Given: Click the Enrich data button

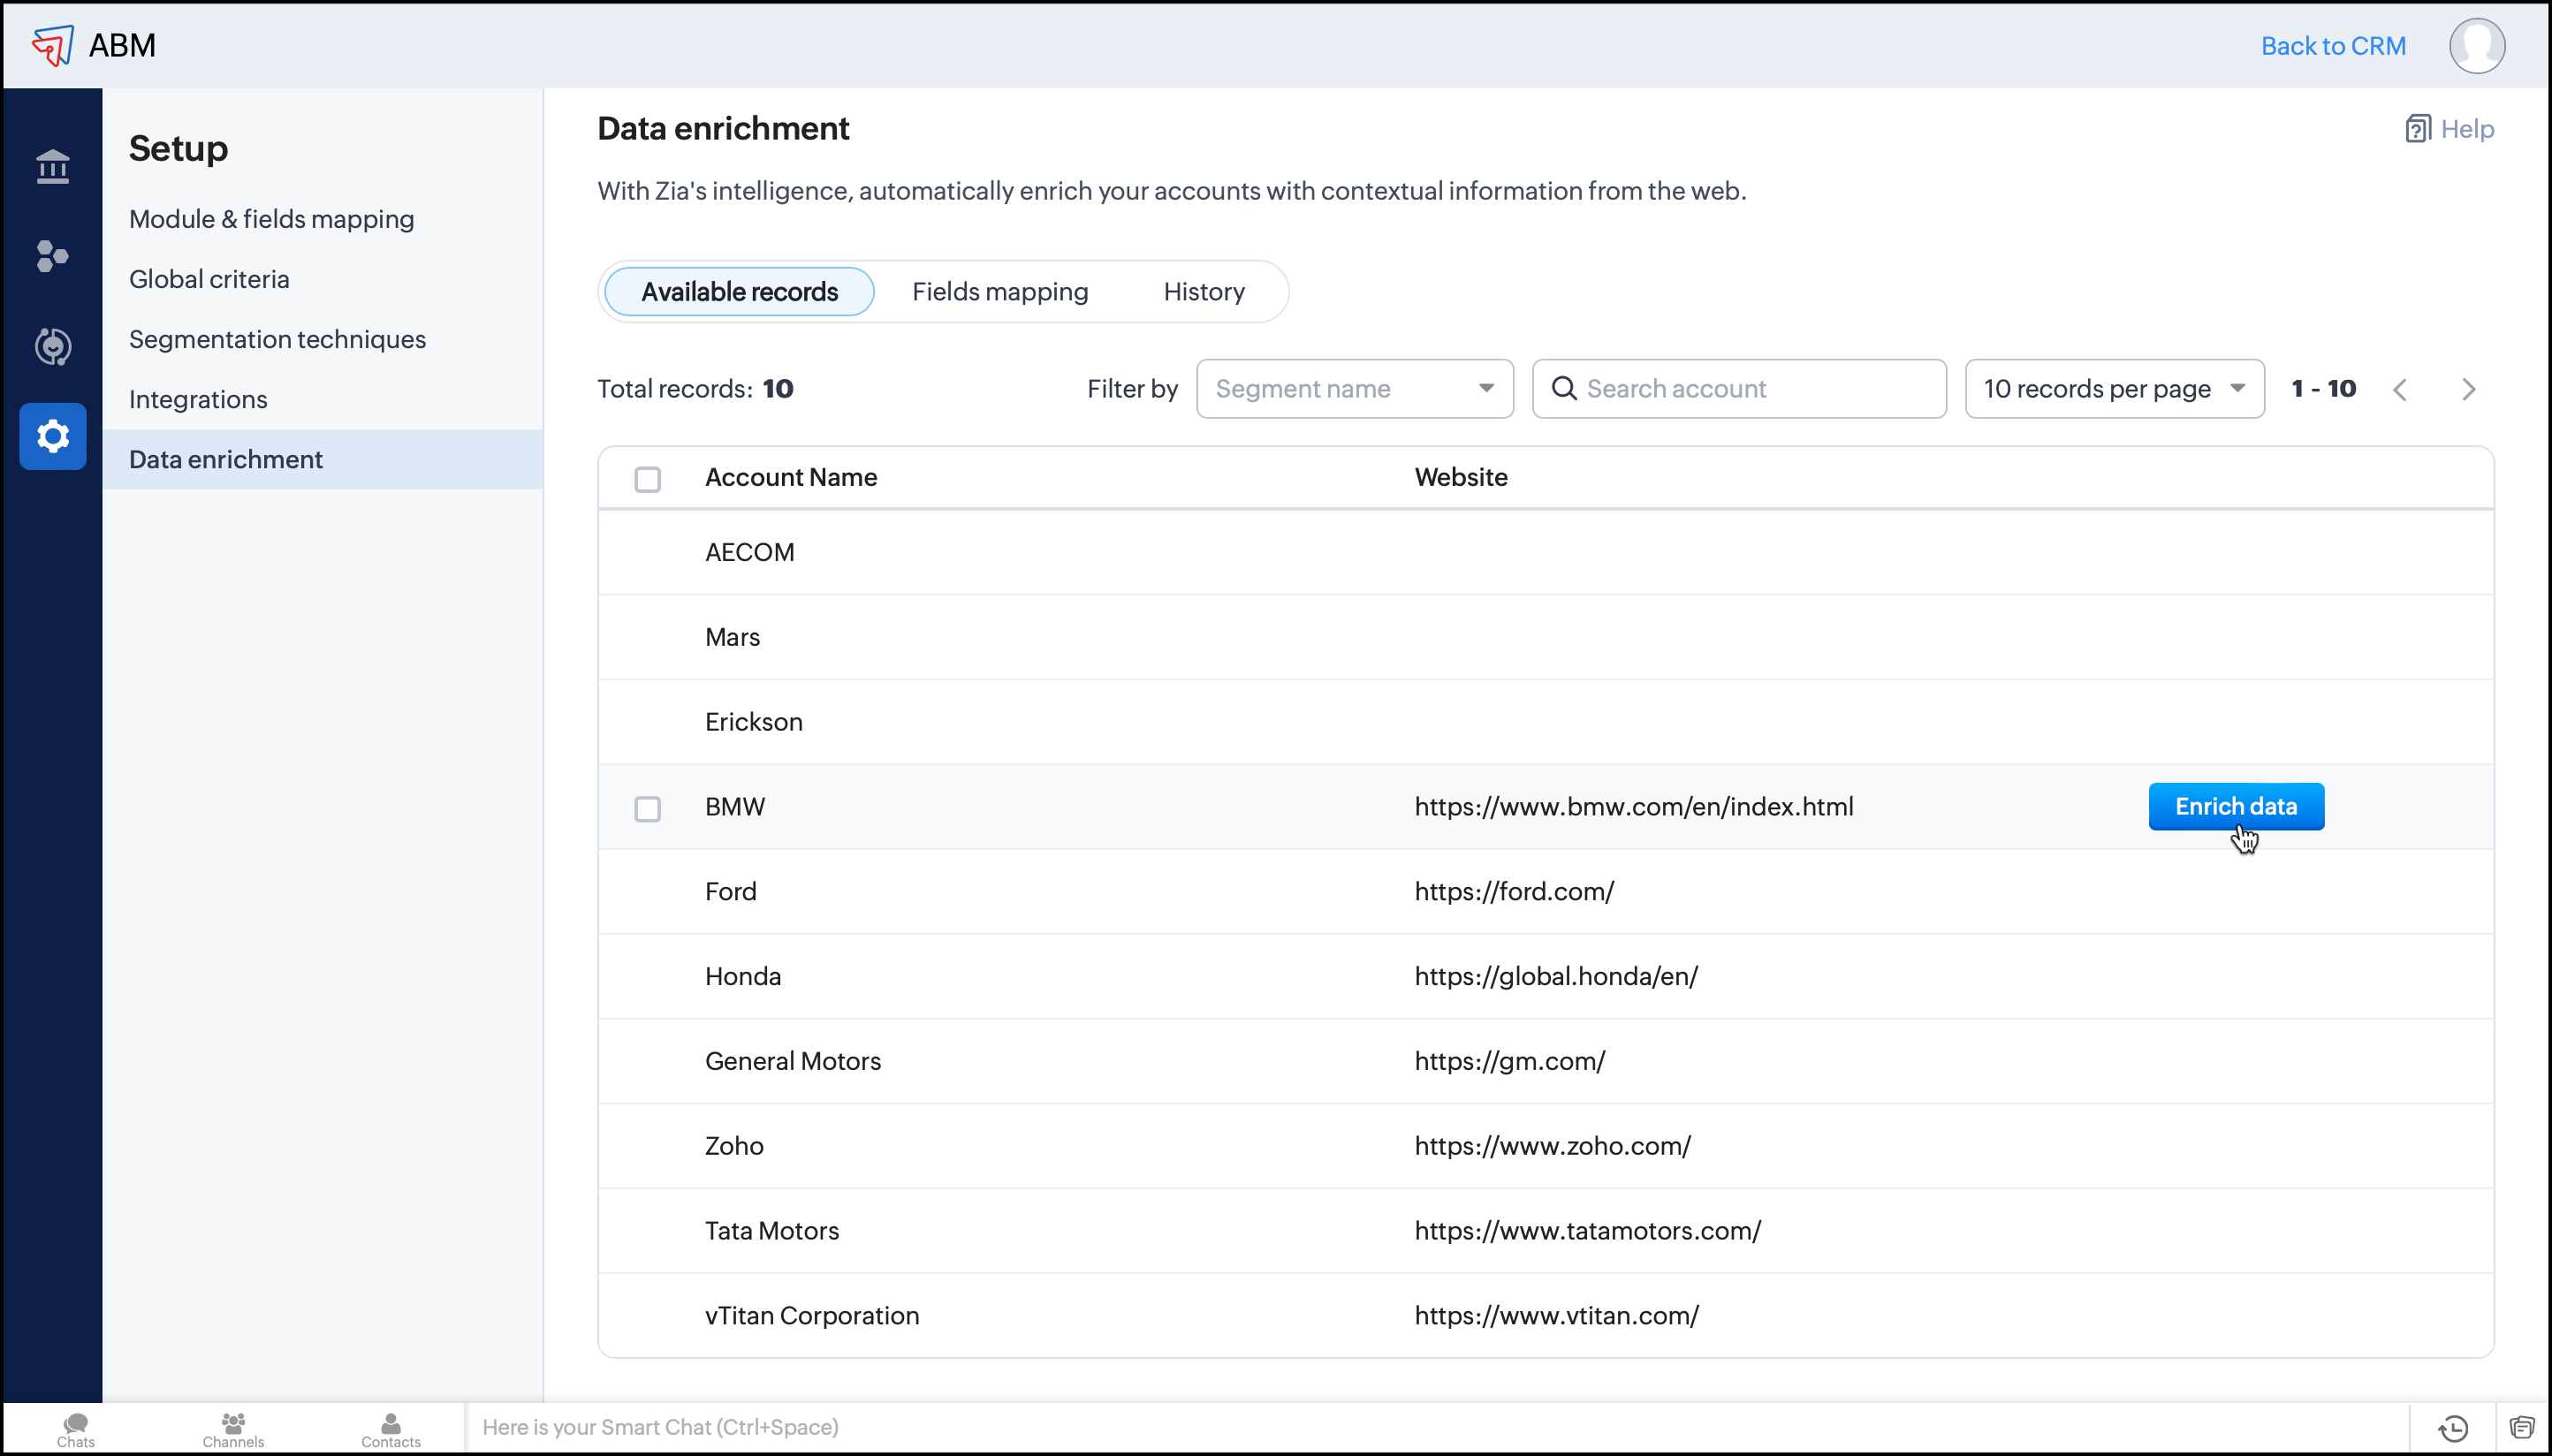Looking at the screenshot, I should 2235,806.
